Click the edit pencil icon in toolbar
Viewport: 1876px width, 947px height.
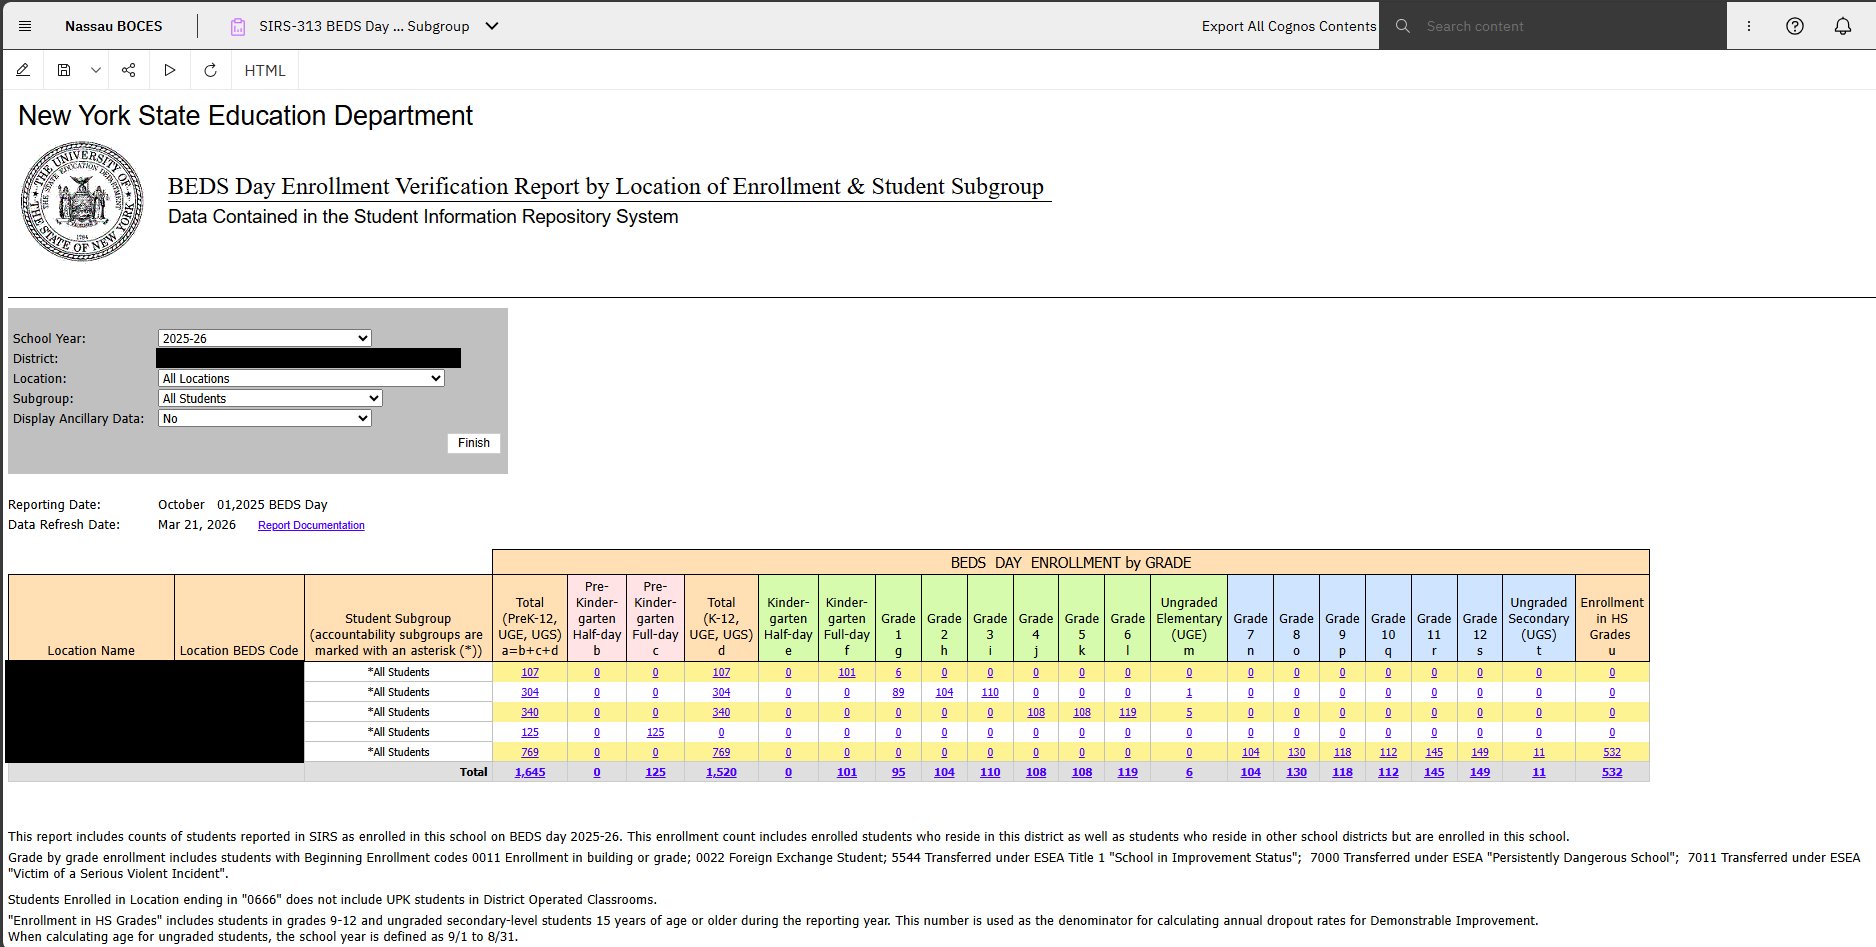click(23, 70)
